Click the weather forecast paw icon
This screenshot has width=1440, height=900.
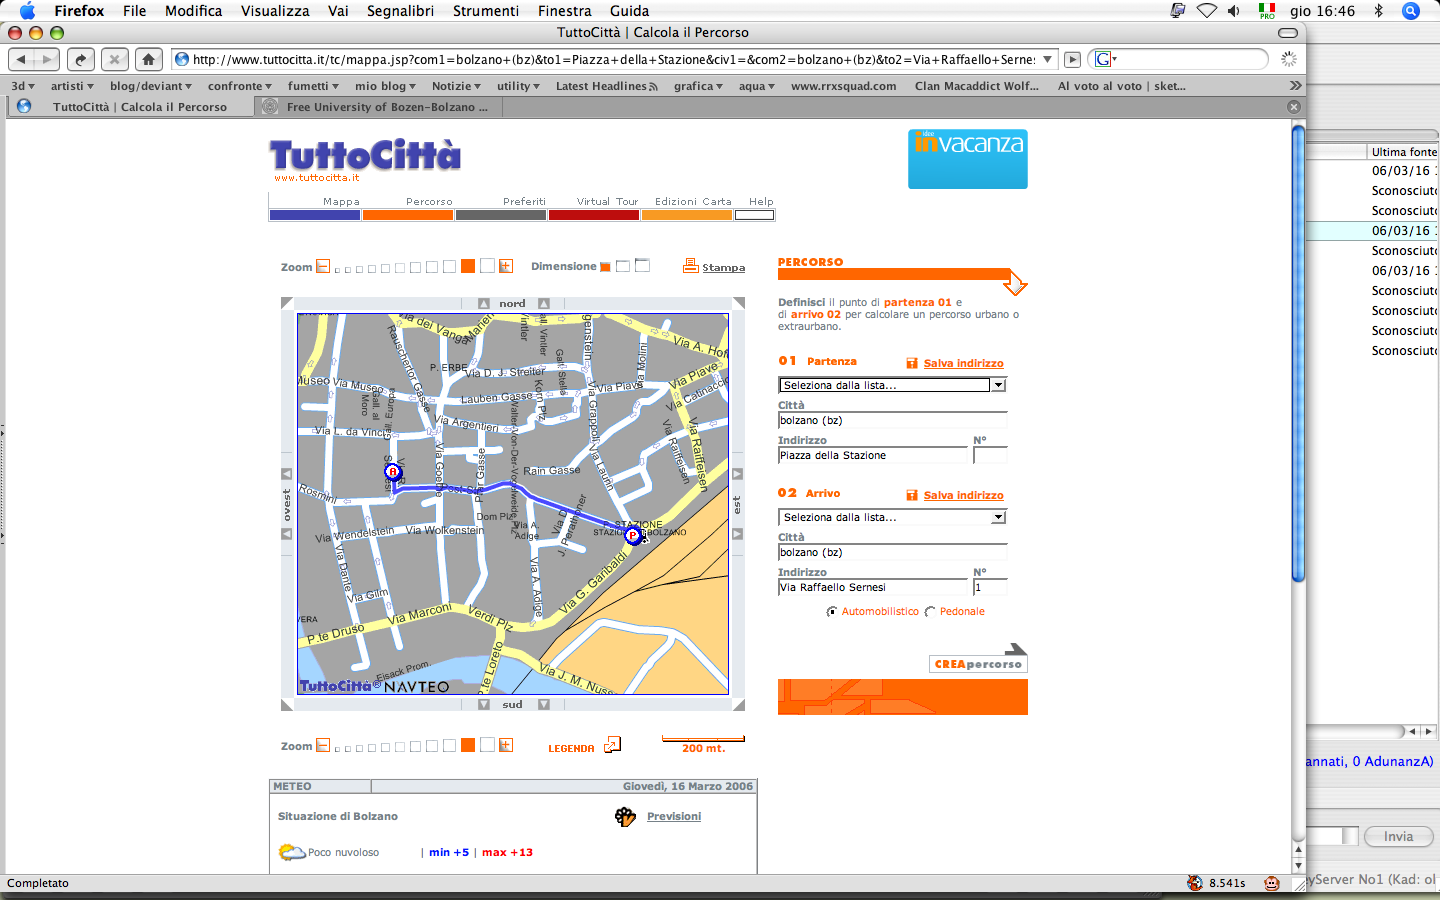(626, 817)
